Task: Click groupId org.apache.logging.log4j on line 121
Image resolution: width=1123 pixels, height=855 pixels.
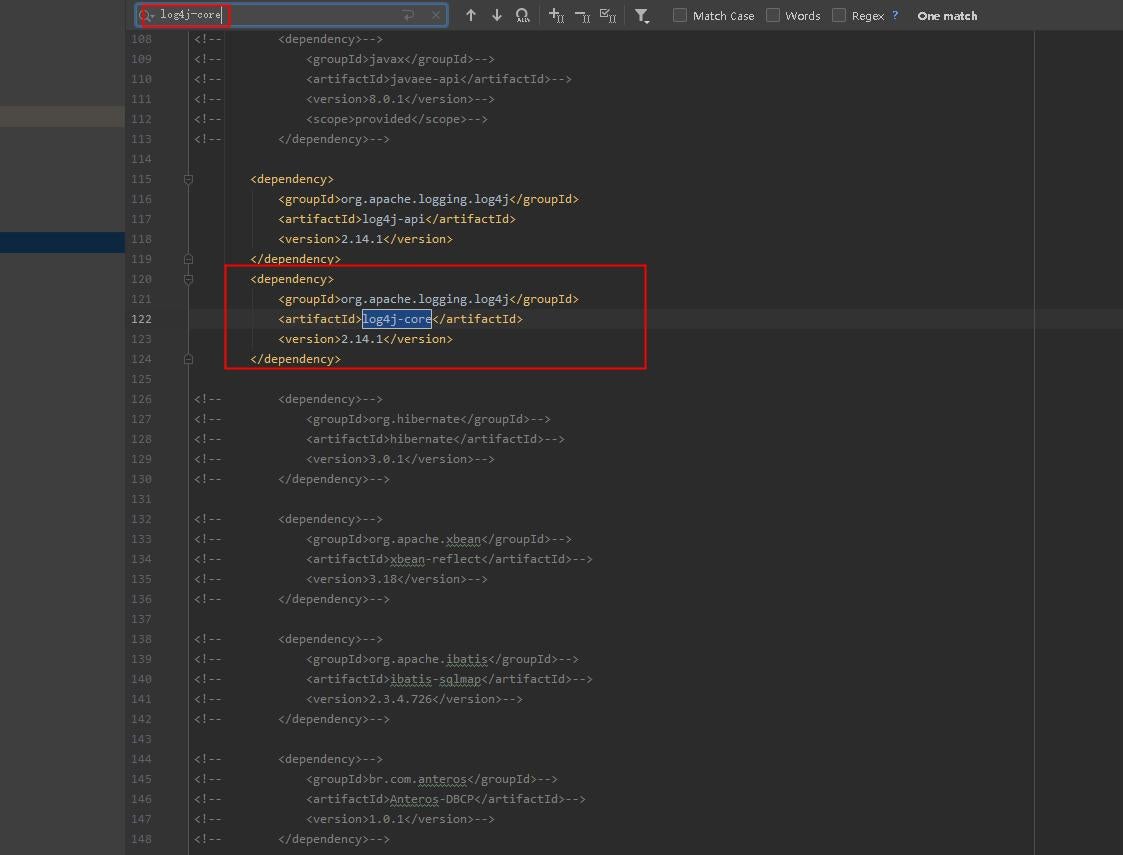Action: (x=425, y=299)
